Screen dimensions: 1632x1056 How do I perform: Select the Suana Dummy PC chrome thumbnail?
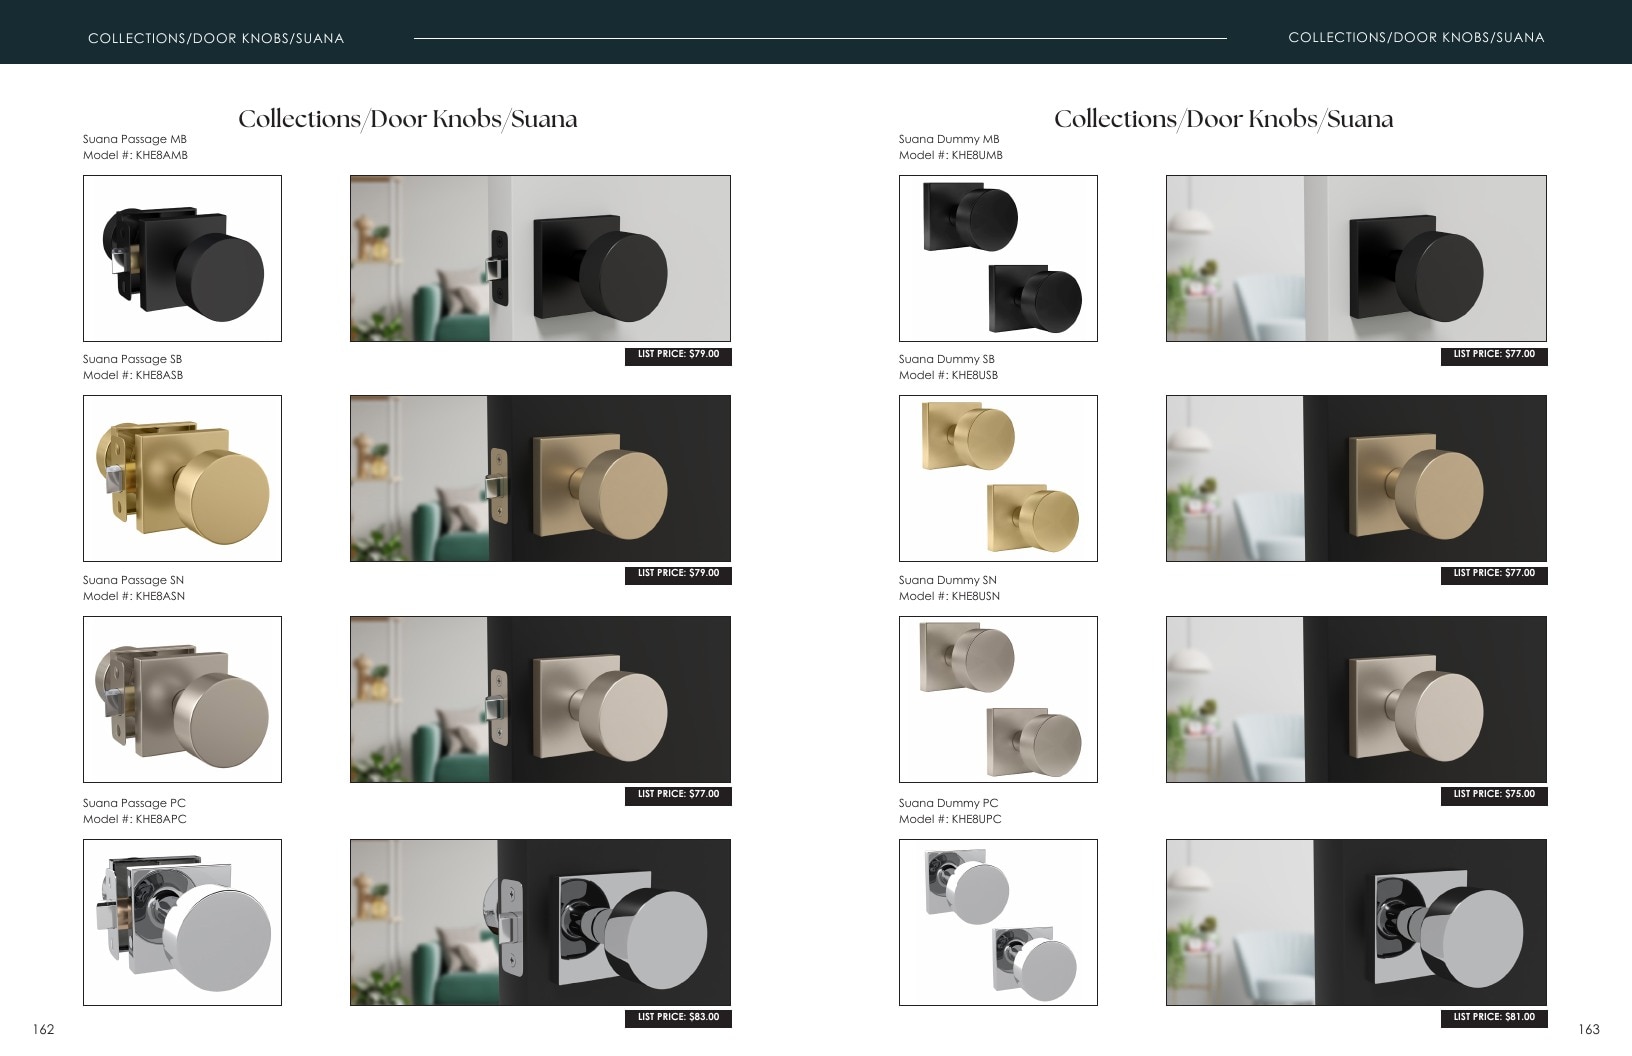point(998,922)
